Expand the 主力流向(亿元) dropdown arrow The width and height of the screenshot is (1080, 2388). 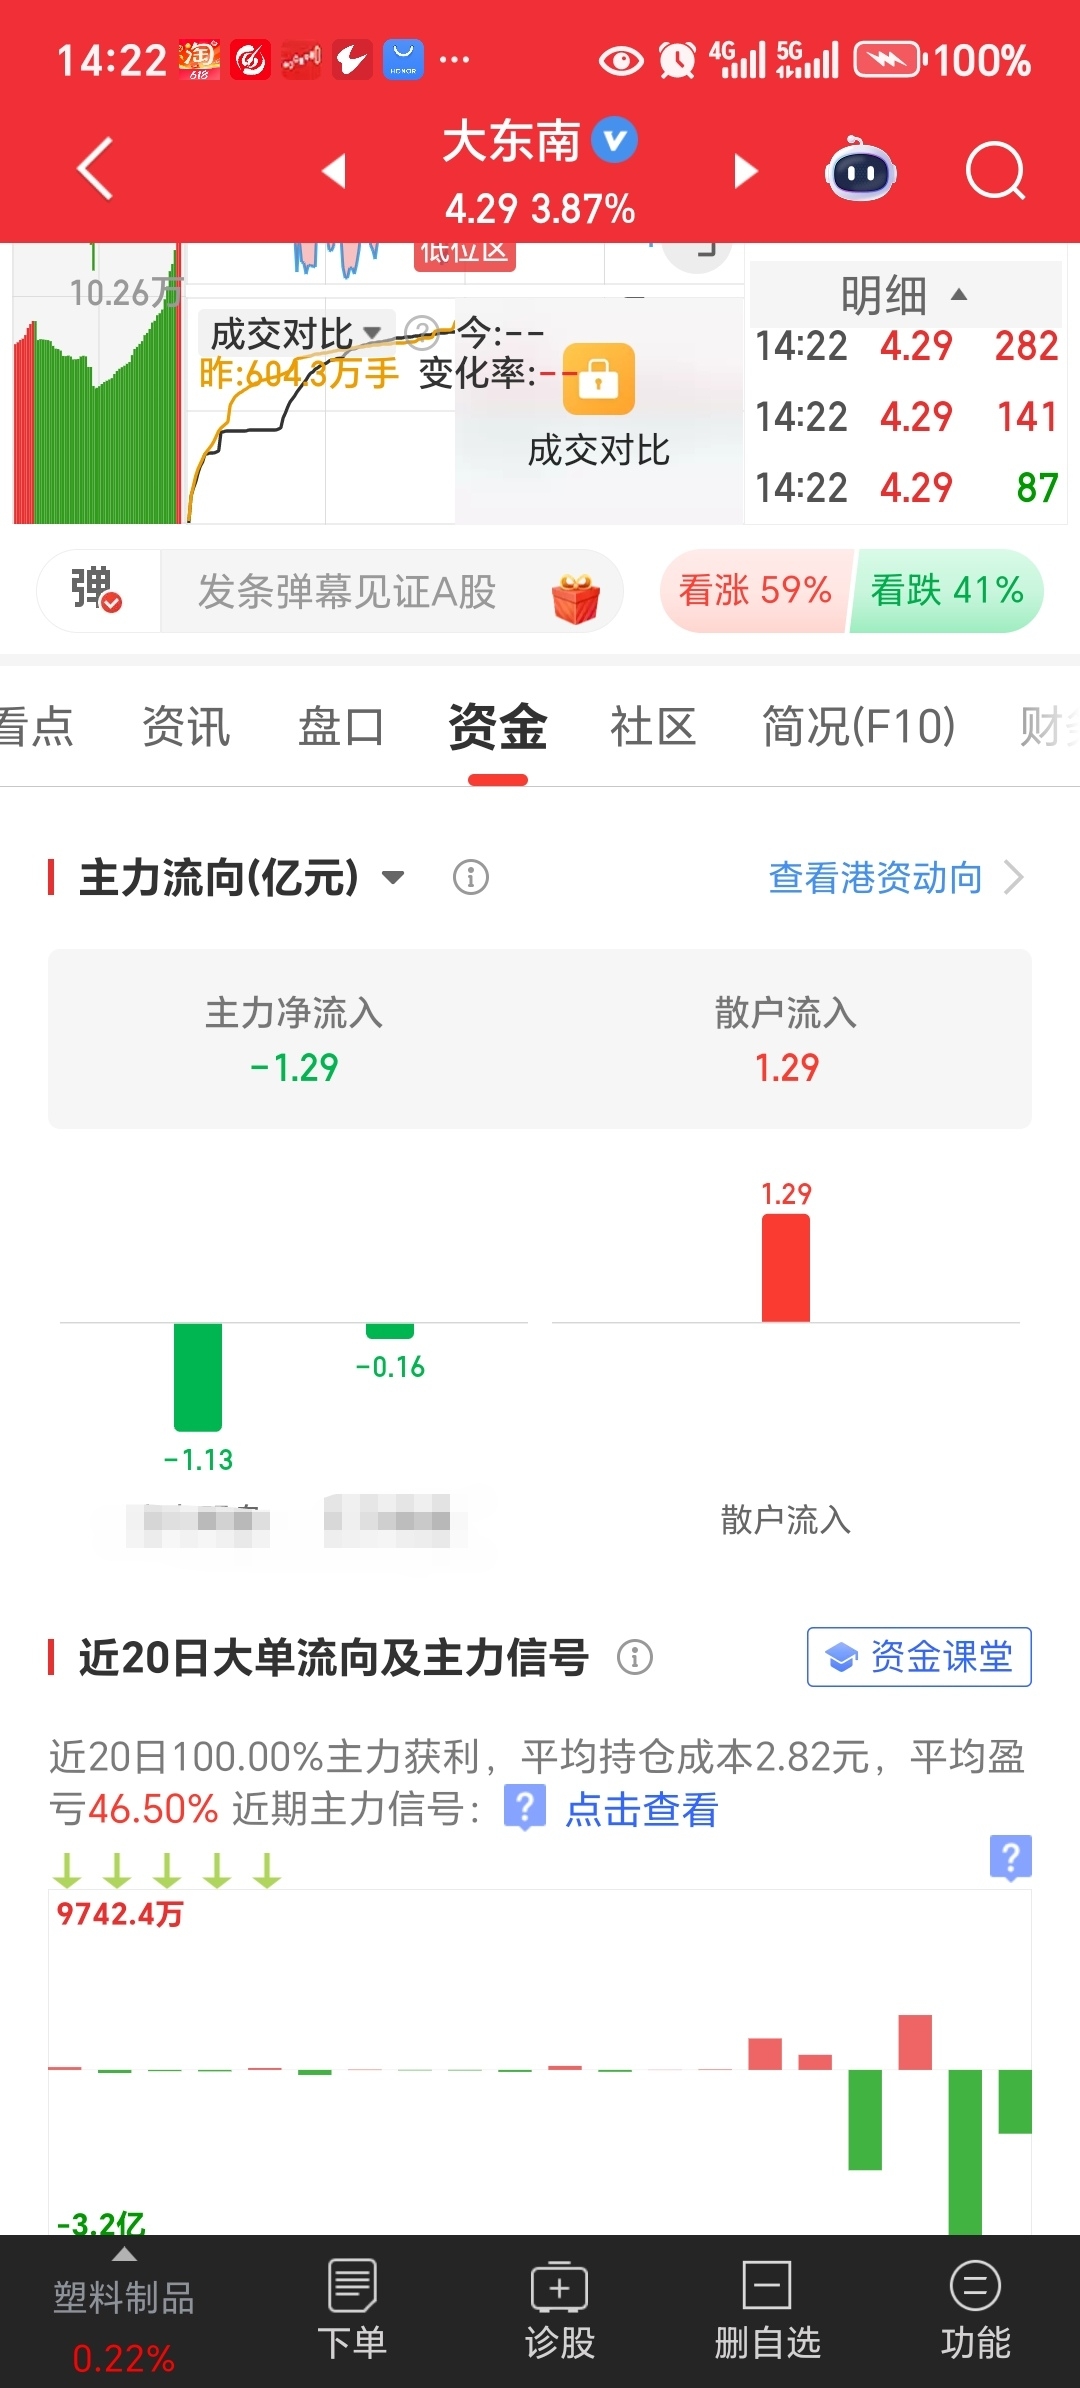(393, 878)
